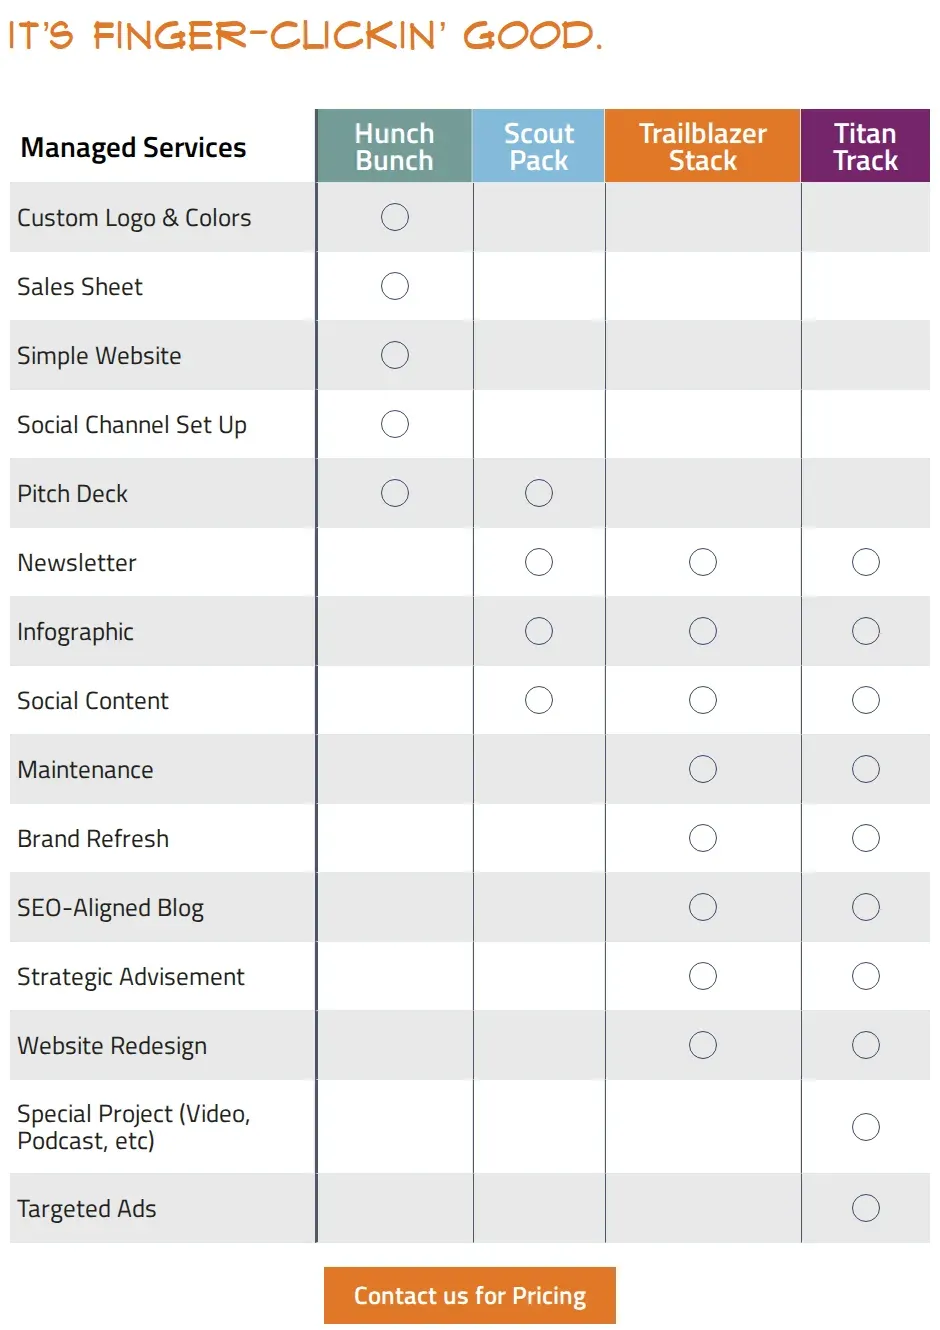Image resolution: width=940 pixels, height=1330 pixels.
Task: Select Scout Pack circle for Infographic
Action: (539, 631)
